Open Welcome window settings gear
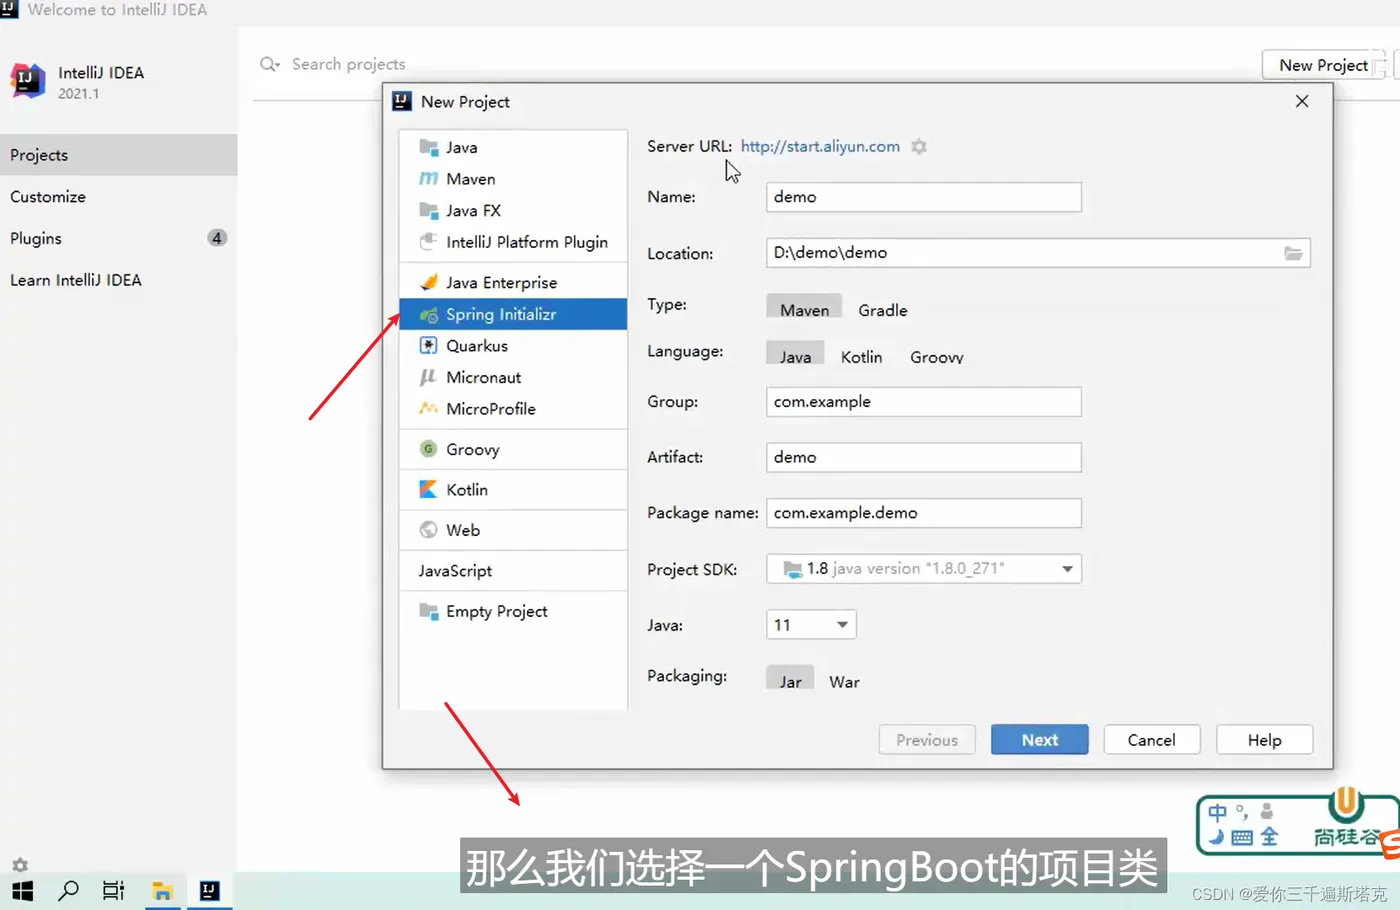 click(20, 865)
